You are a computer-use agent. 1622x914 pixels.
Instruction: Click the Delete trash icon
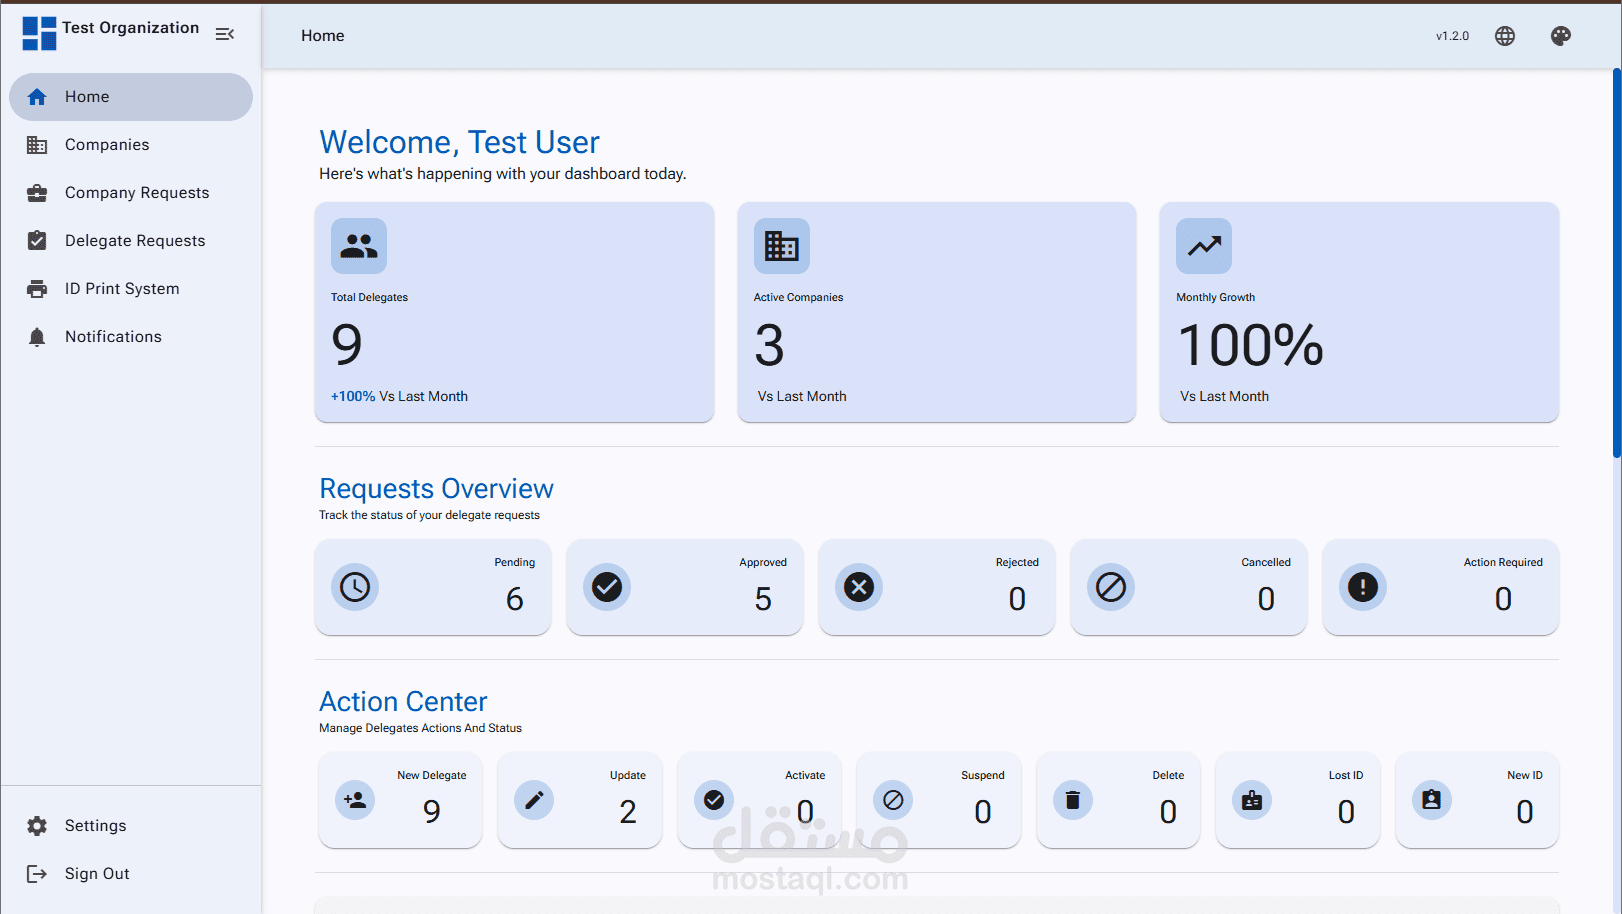point(1073,800)
